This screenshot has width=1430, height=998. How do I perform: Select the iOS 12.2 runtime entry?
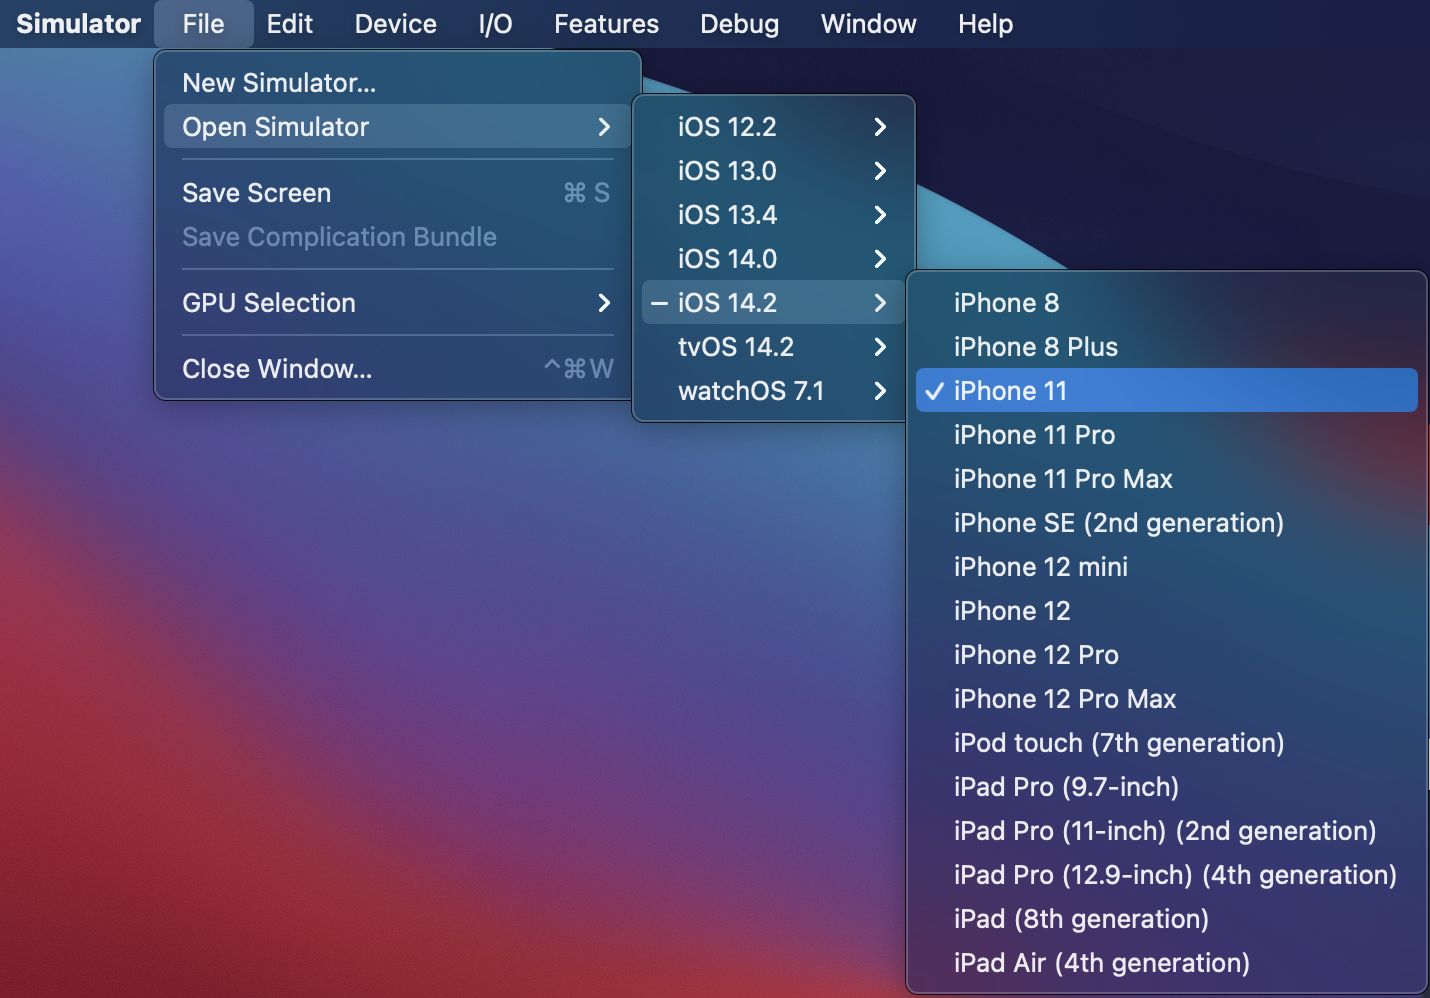(773, 127)
